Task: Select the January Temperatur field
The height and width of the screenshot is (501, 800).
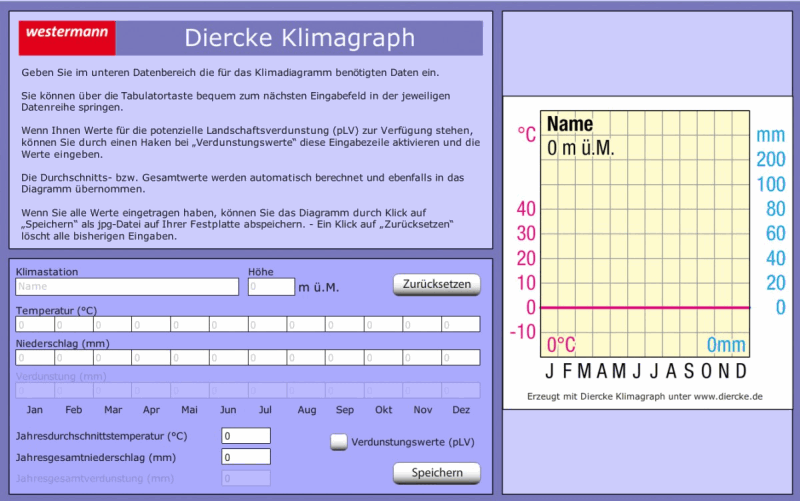Action: (35, 324)
